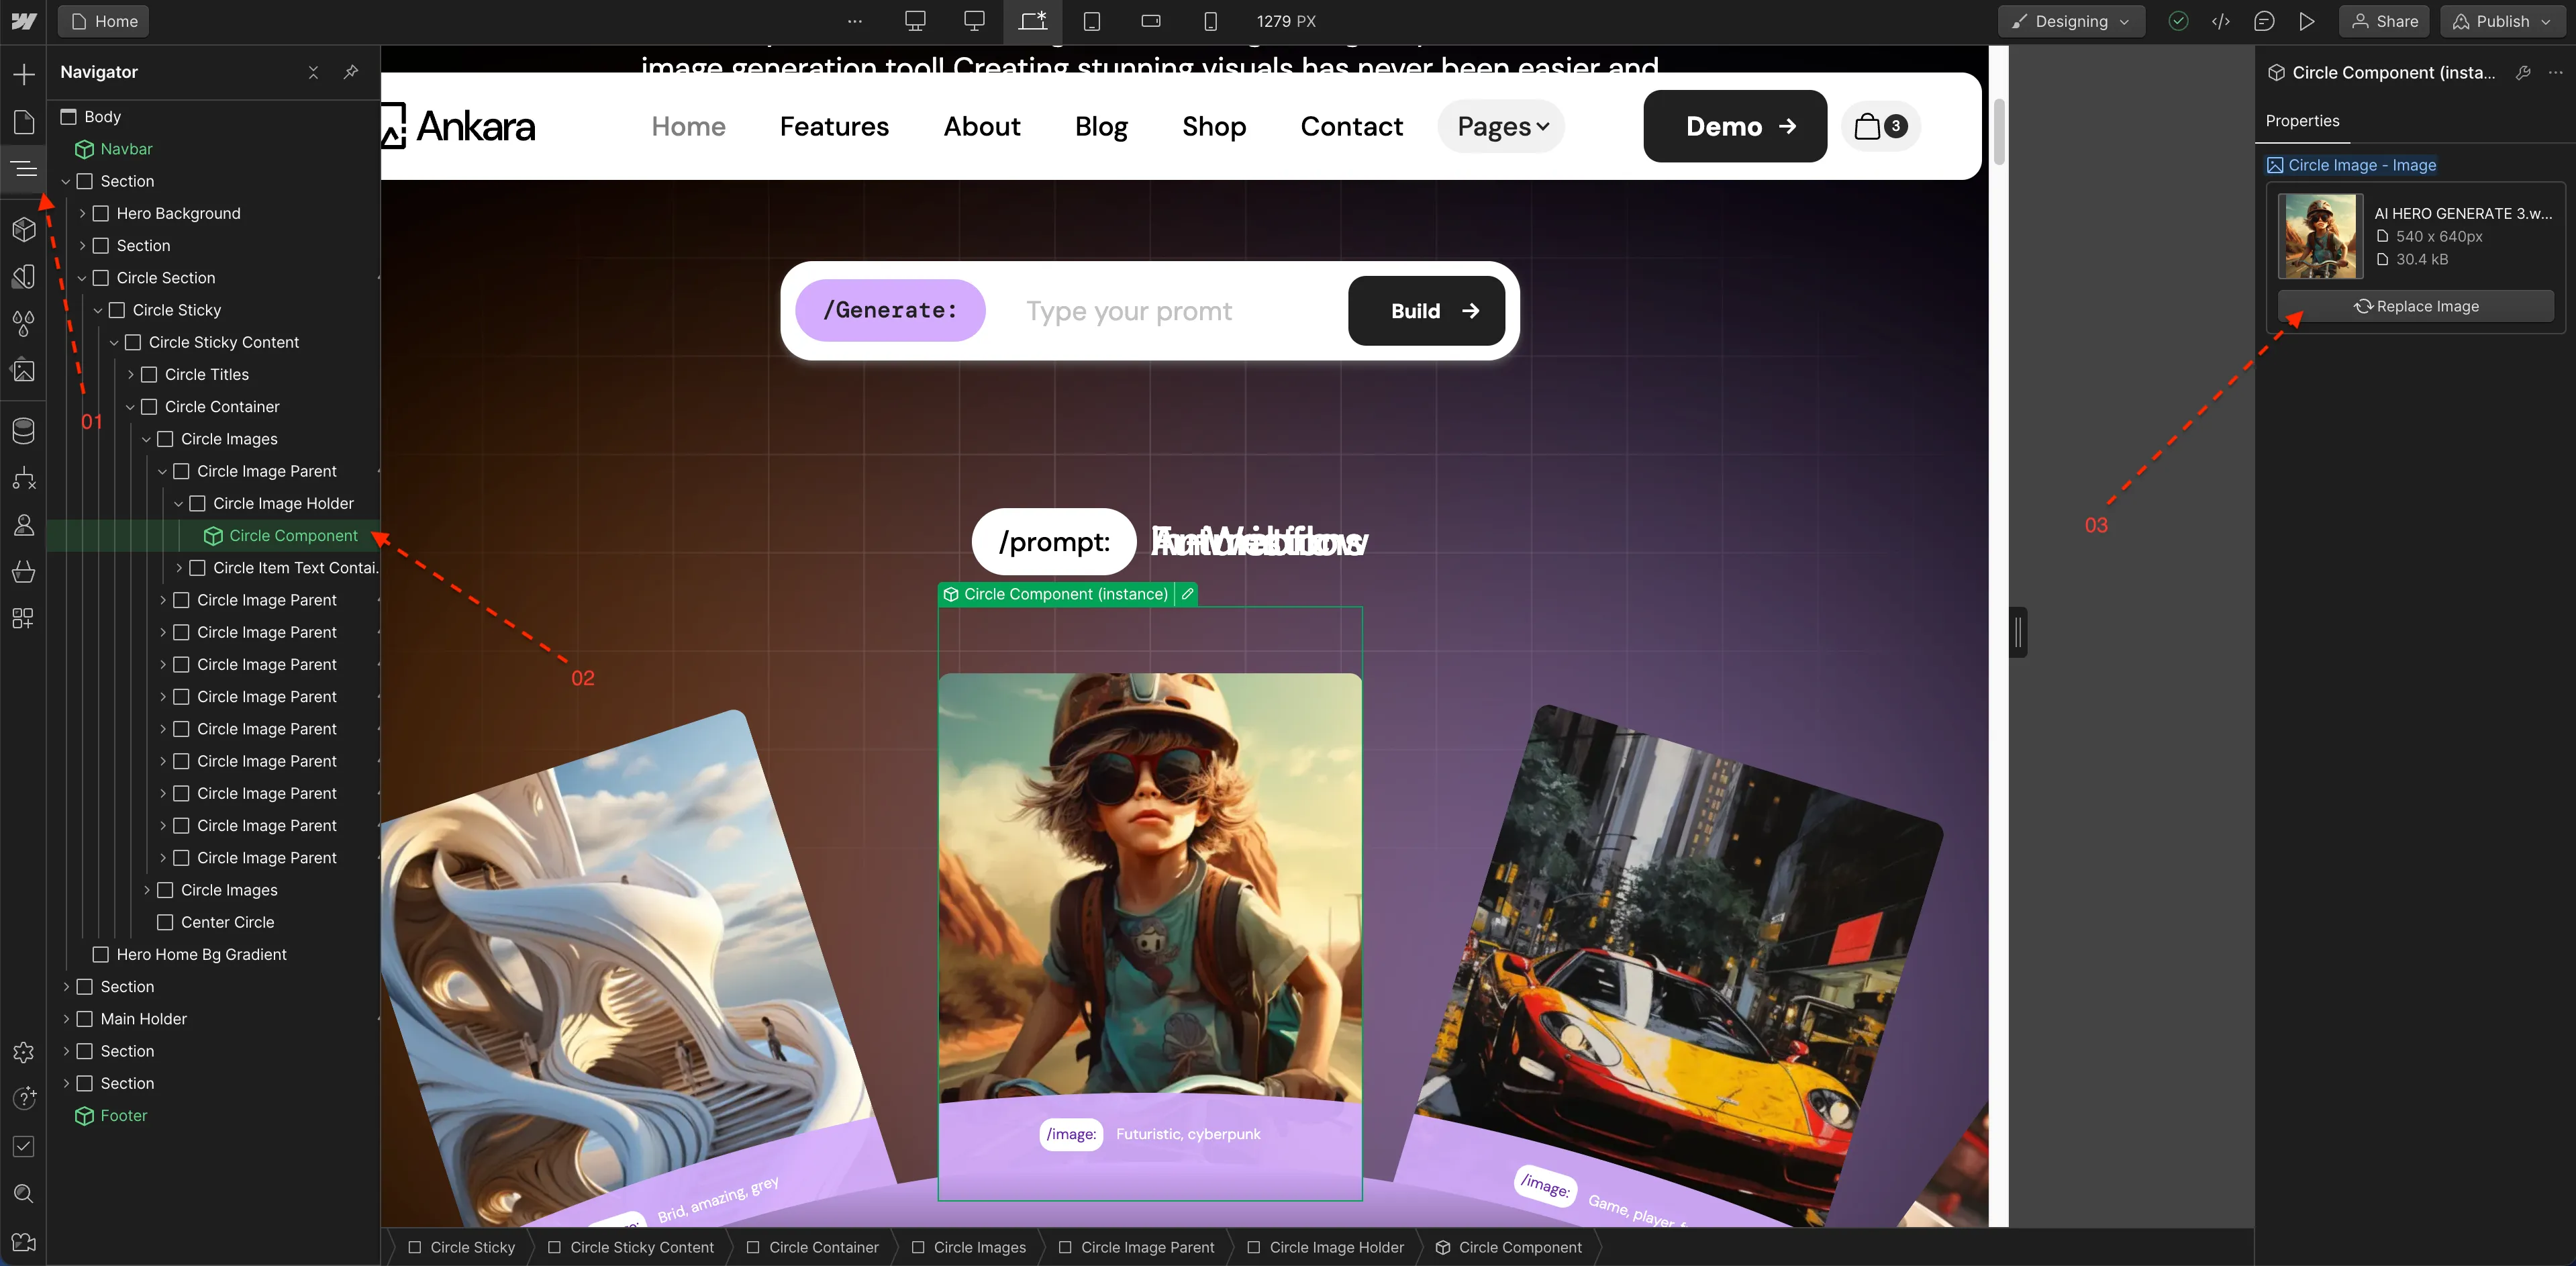
Task: Select the mobile portrait breakpoint
Action: [x=1210, y=21]
